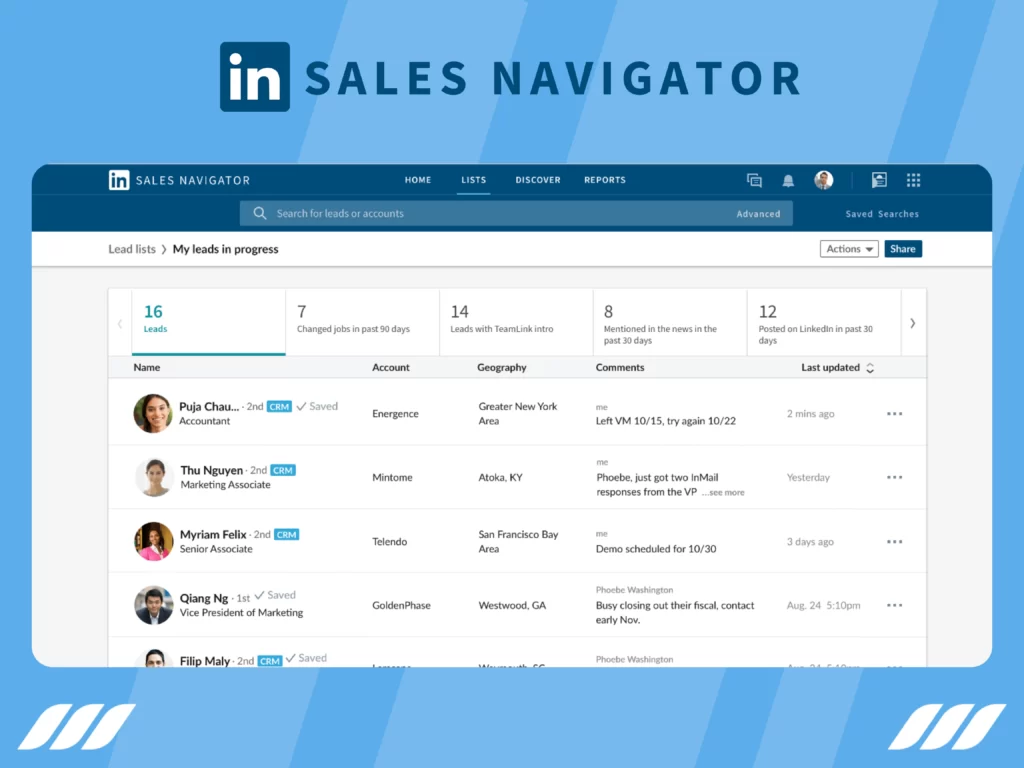Open more options for Myriam Felix row
Viewport: 1024px width, 768px height.
(x=895, y=541)
